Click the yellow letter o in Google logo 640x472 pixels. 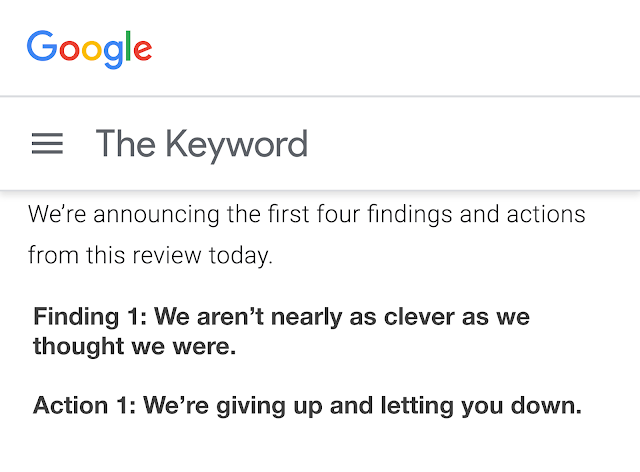91,51
